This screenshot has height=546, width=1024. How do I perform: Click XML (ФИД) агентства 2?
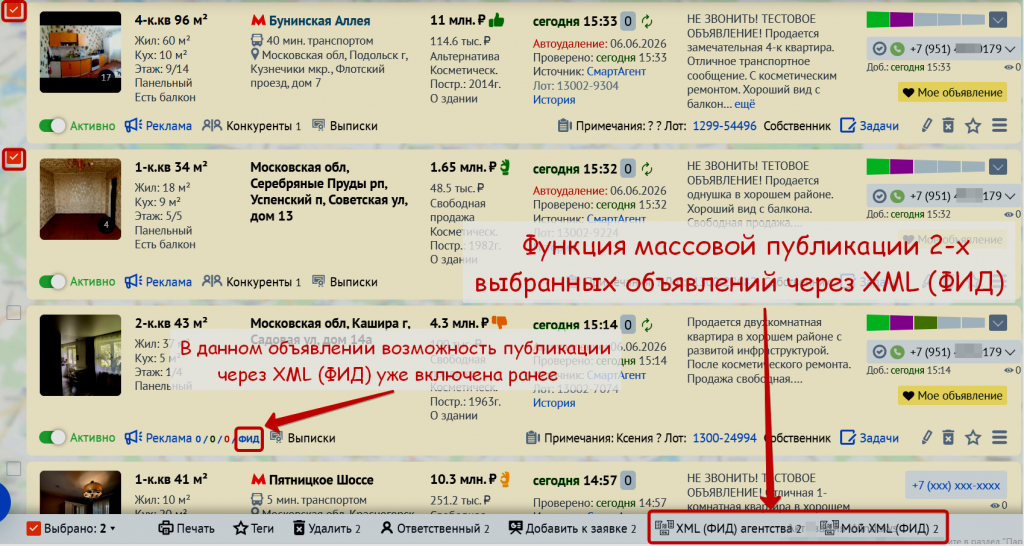(x=728, y=528)
